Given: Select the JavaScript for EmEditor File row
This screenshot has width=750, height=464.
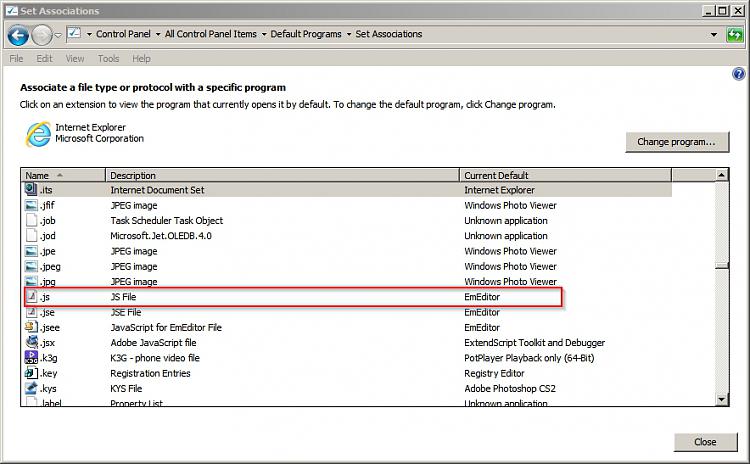Looking at the screenshot, I should pyautogui.click(x=347, y=327).
